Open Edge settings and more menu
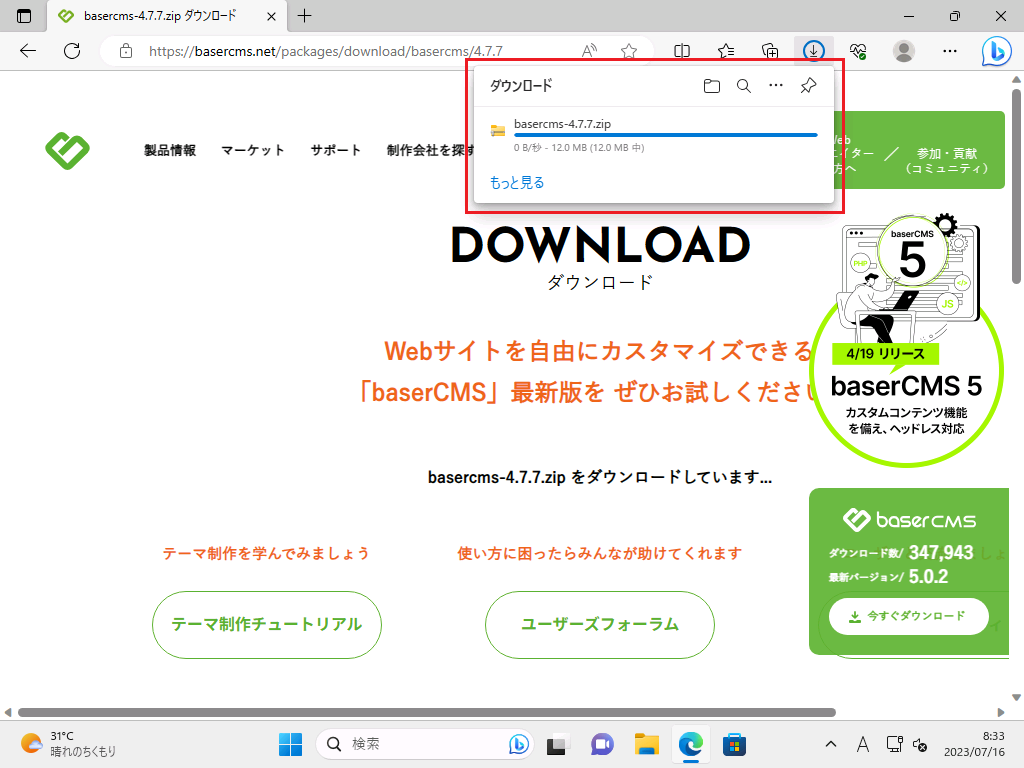The image size is (1024, 768). point(949,50)
